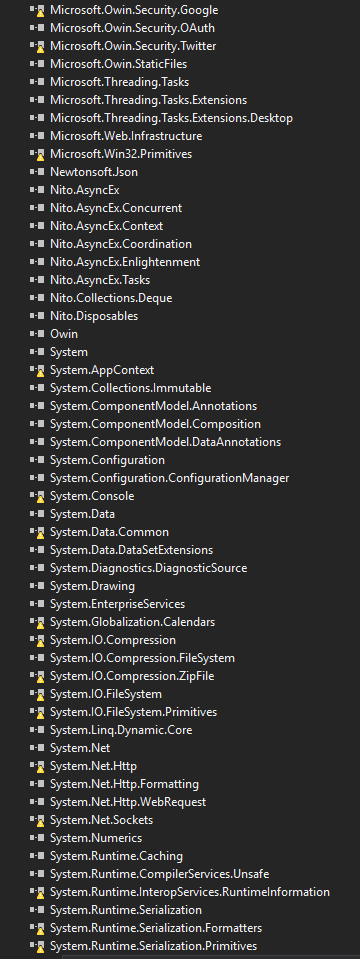
Task: Select the Microsoft.Owin.StaticFiles reference
Action: (119, 64)
